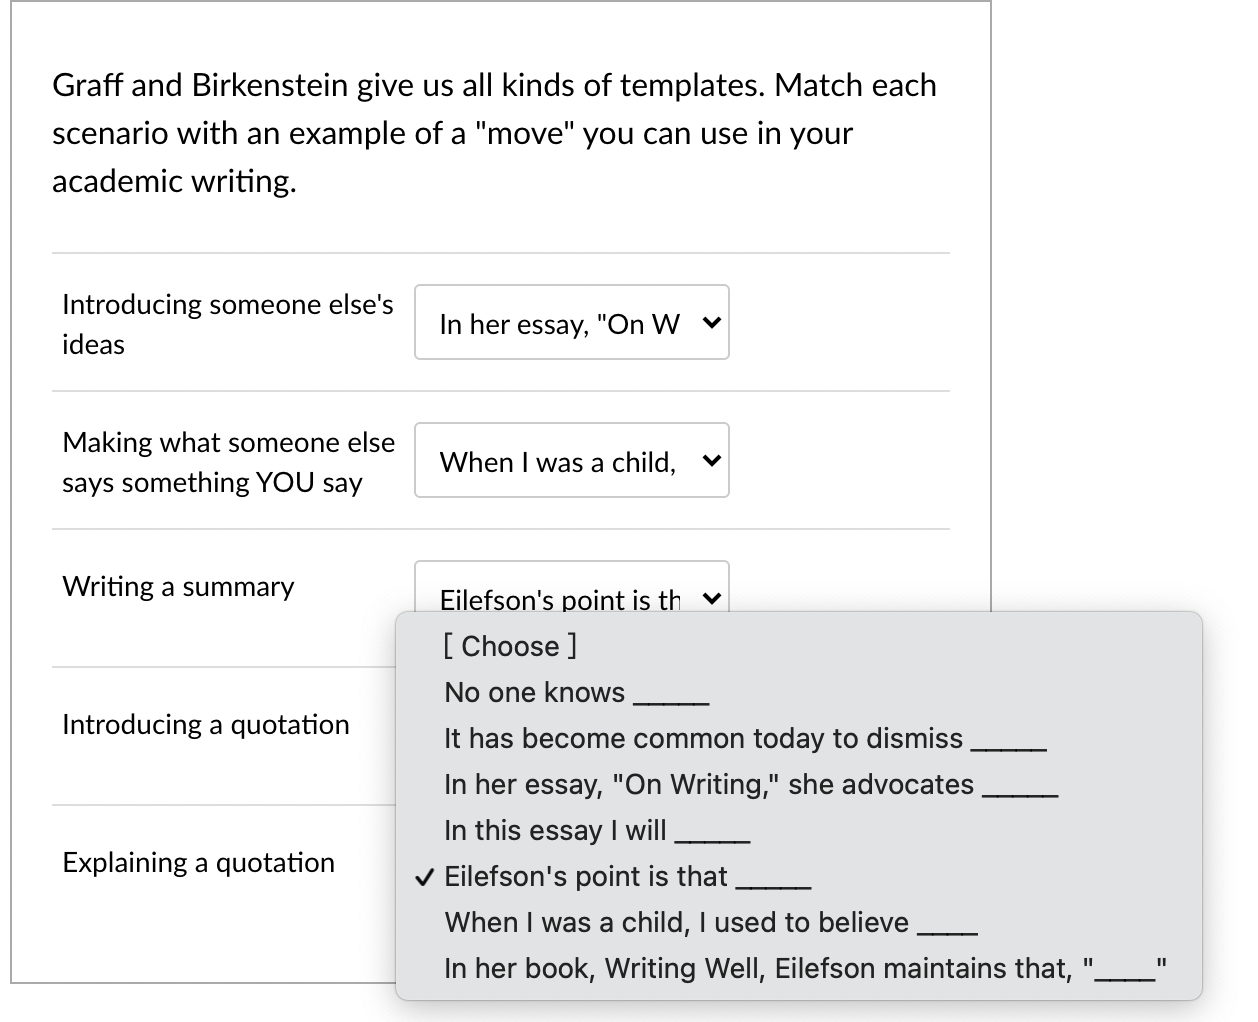Viewport: 1258px width, 1022px height.
Task: Pick "In her essay, On Writing, she advocates"
Action: coord(750,784)
